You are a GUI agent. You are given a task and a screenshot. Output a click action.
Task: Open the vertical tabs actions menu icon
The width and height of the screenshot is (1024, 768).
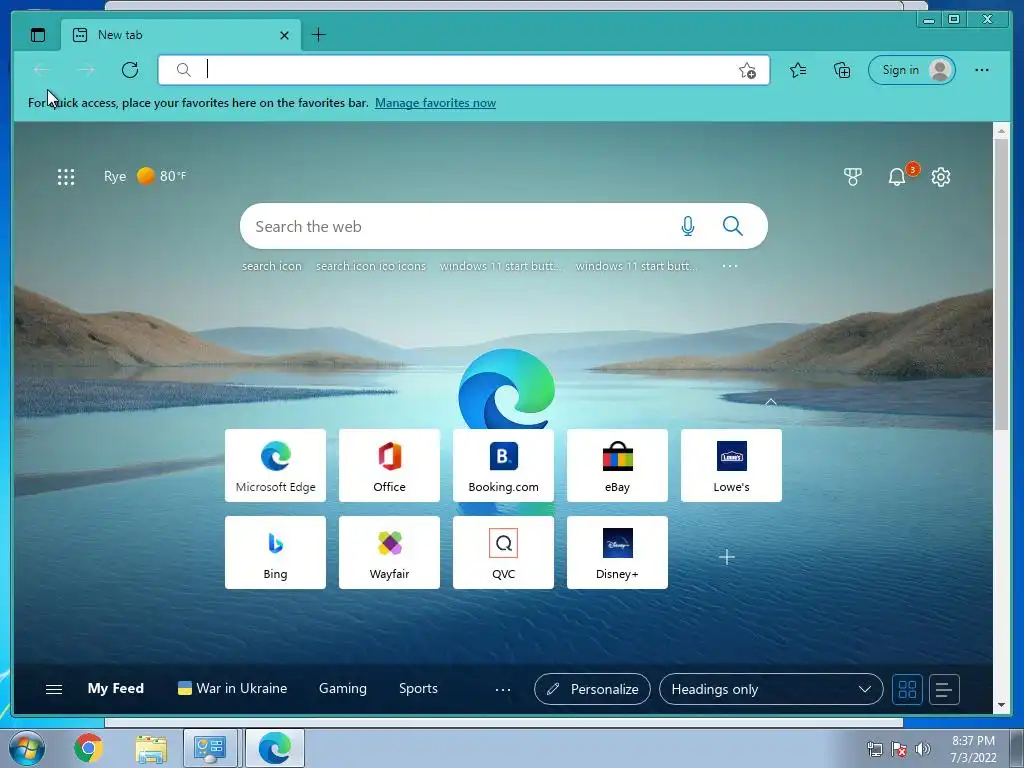click(x=38, y=35)
